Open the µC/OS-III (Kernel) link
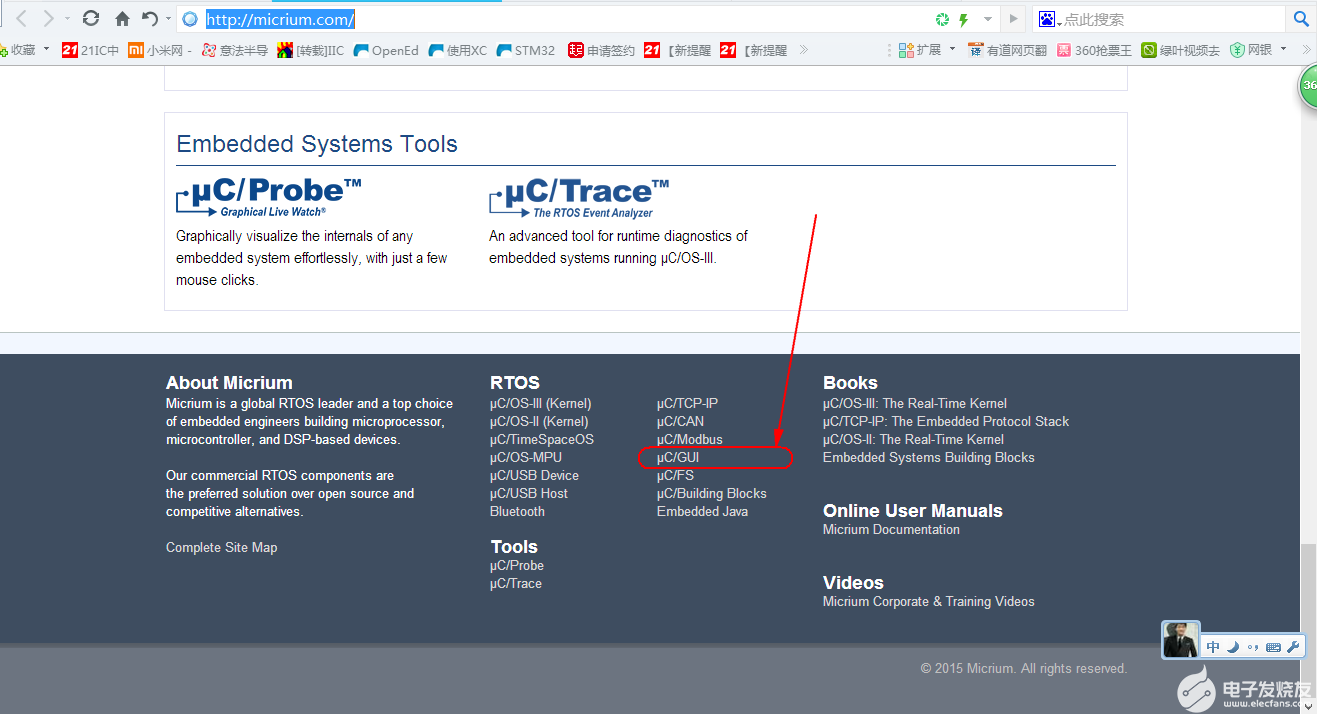1317x714 pixels. pos(540,404)
